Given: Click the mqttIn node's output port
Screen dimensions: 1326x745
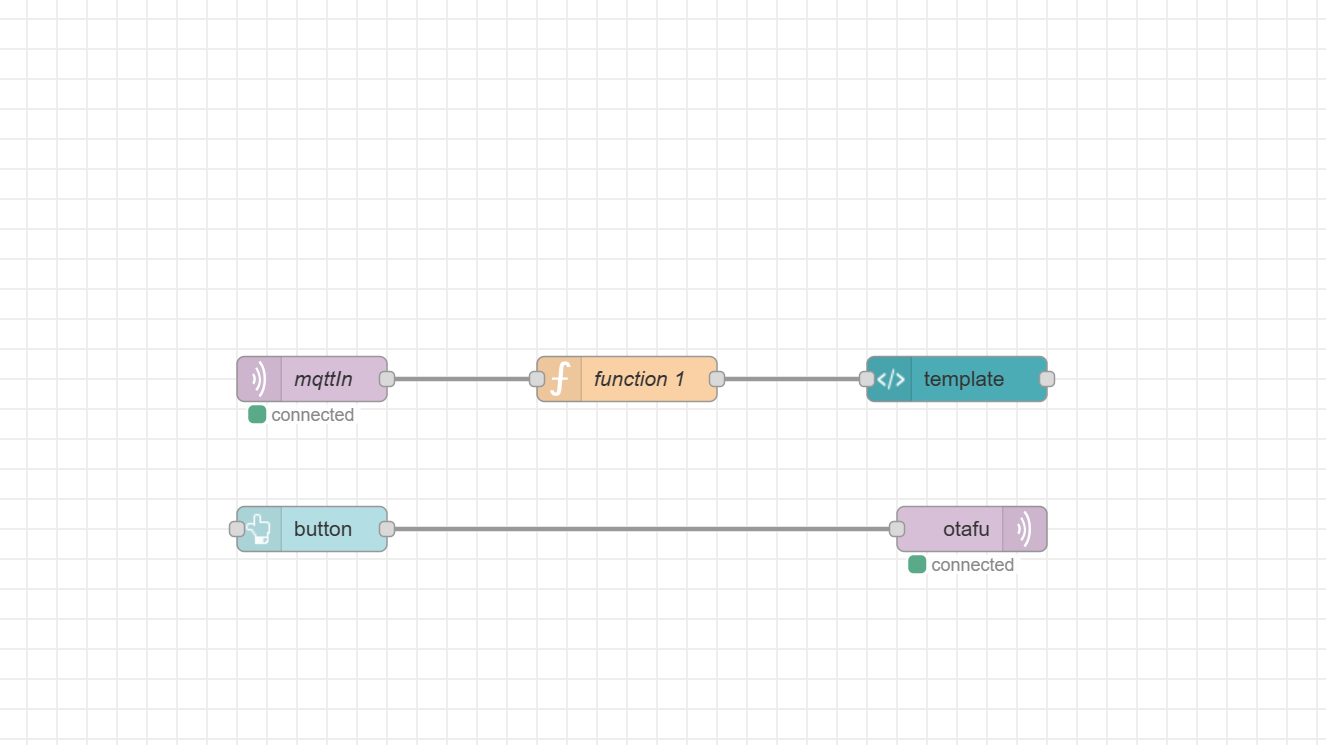Looking at the screenshot, I should 387,379.
